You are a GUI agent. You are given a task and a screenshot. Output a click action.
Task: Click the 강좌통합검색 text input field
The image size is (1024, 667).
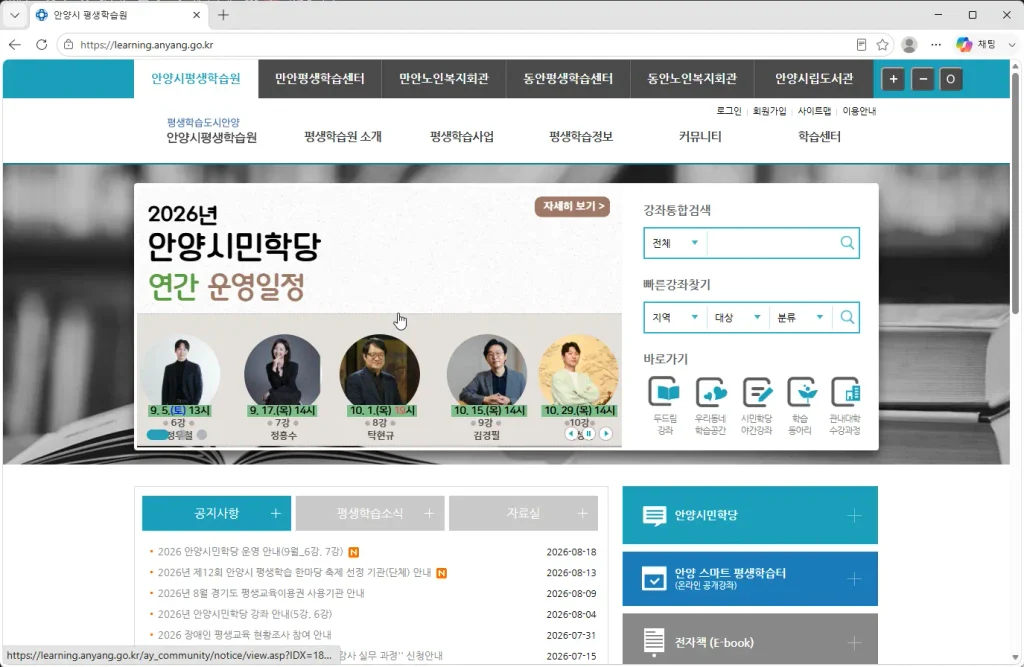[772, 243]
